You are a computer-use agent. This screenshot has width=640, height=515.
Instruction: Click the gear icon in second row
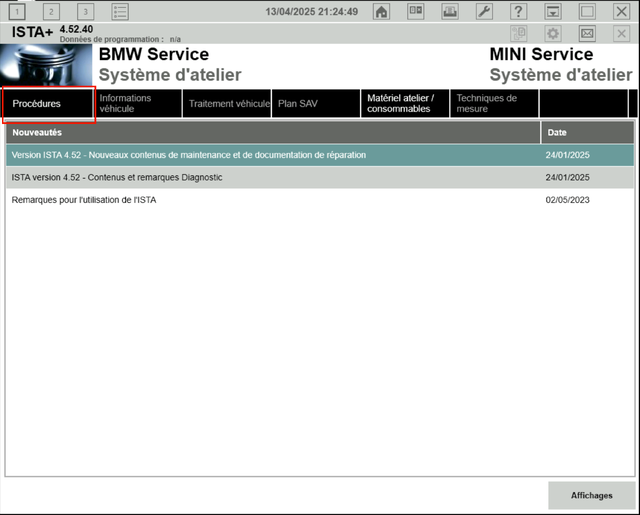pyautogui.click(x=553, y=33)
